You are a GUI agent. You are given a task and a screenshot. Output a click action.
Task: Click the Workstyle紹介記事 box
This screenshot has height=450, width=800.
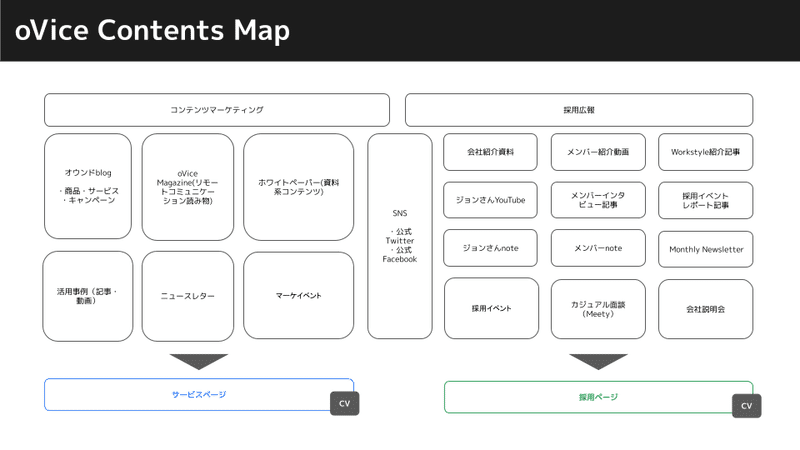tap(706, 152)
